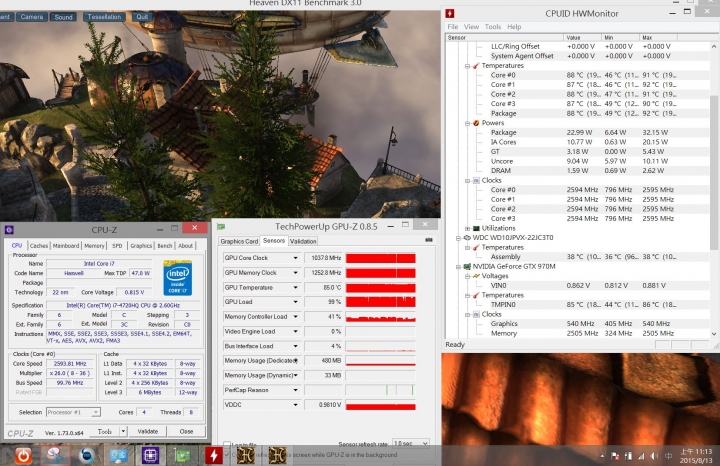Open the HWMonitor red lightning taskbar icon
The width and height of the screenshot is (720, 466).
214,455
